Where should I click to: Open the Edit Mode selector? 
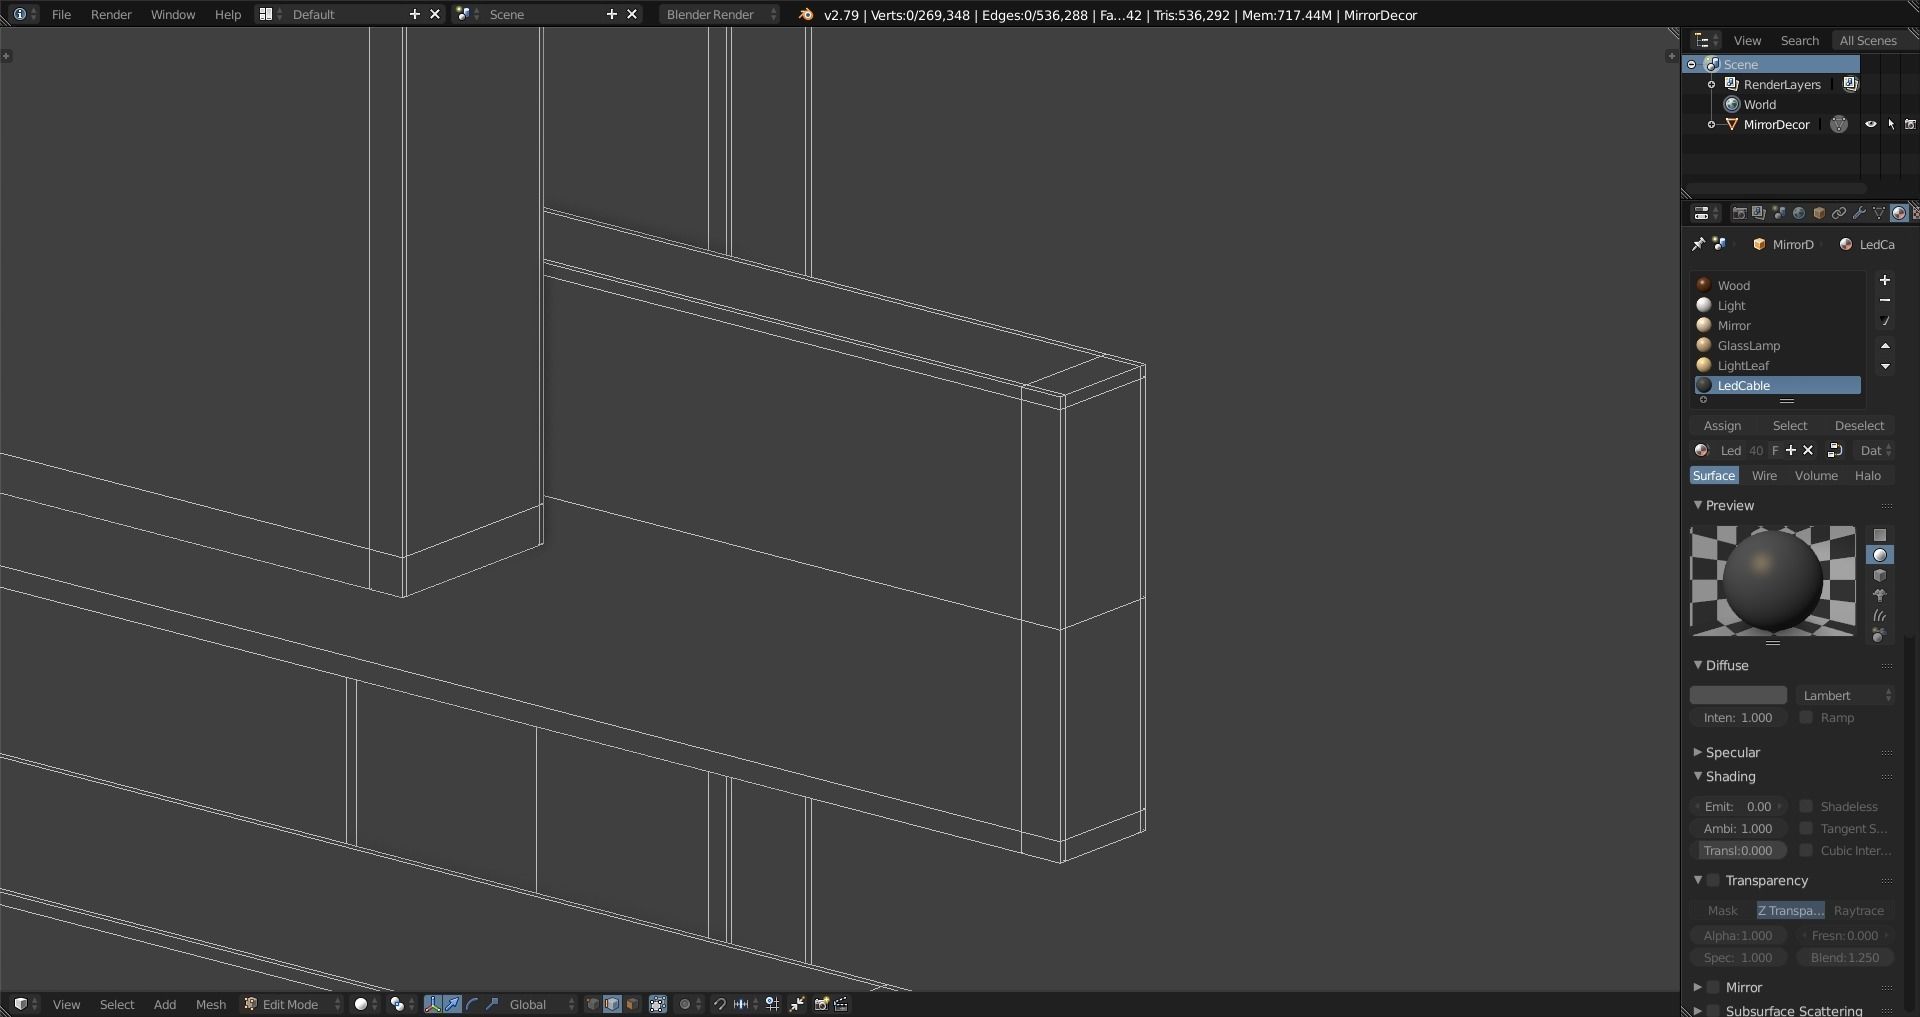[291, 1004]
